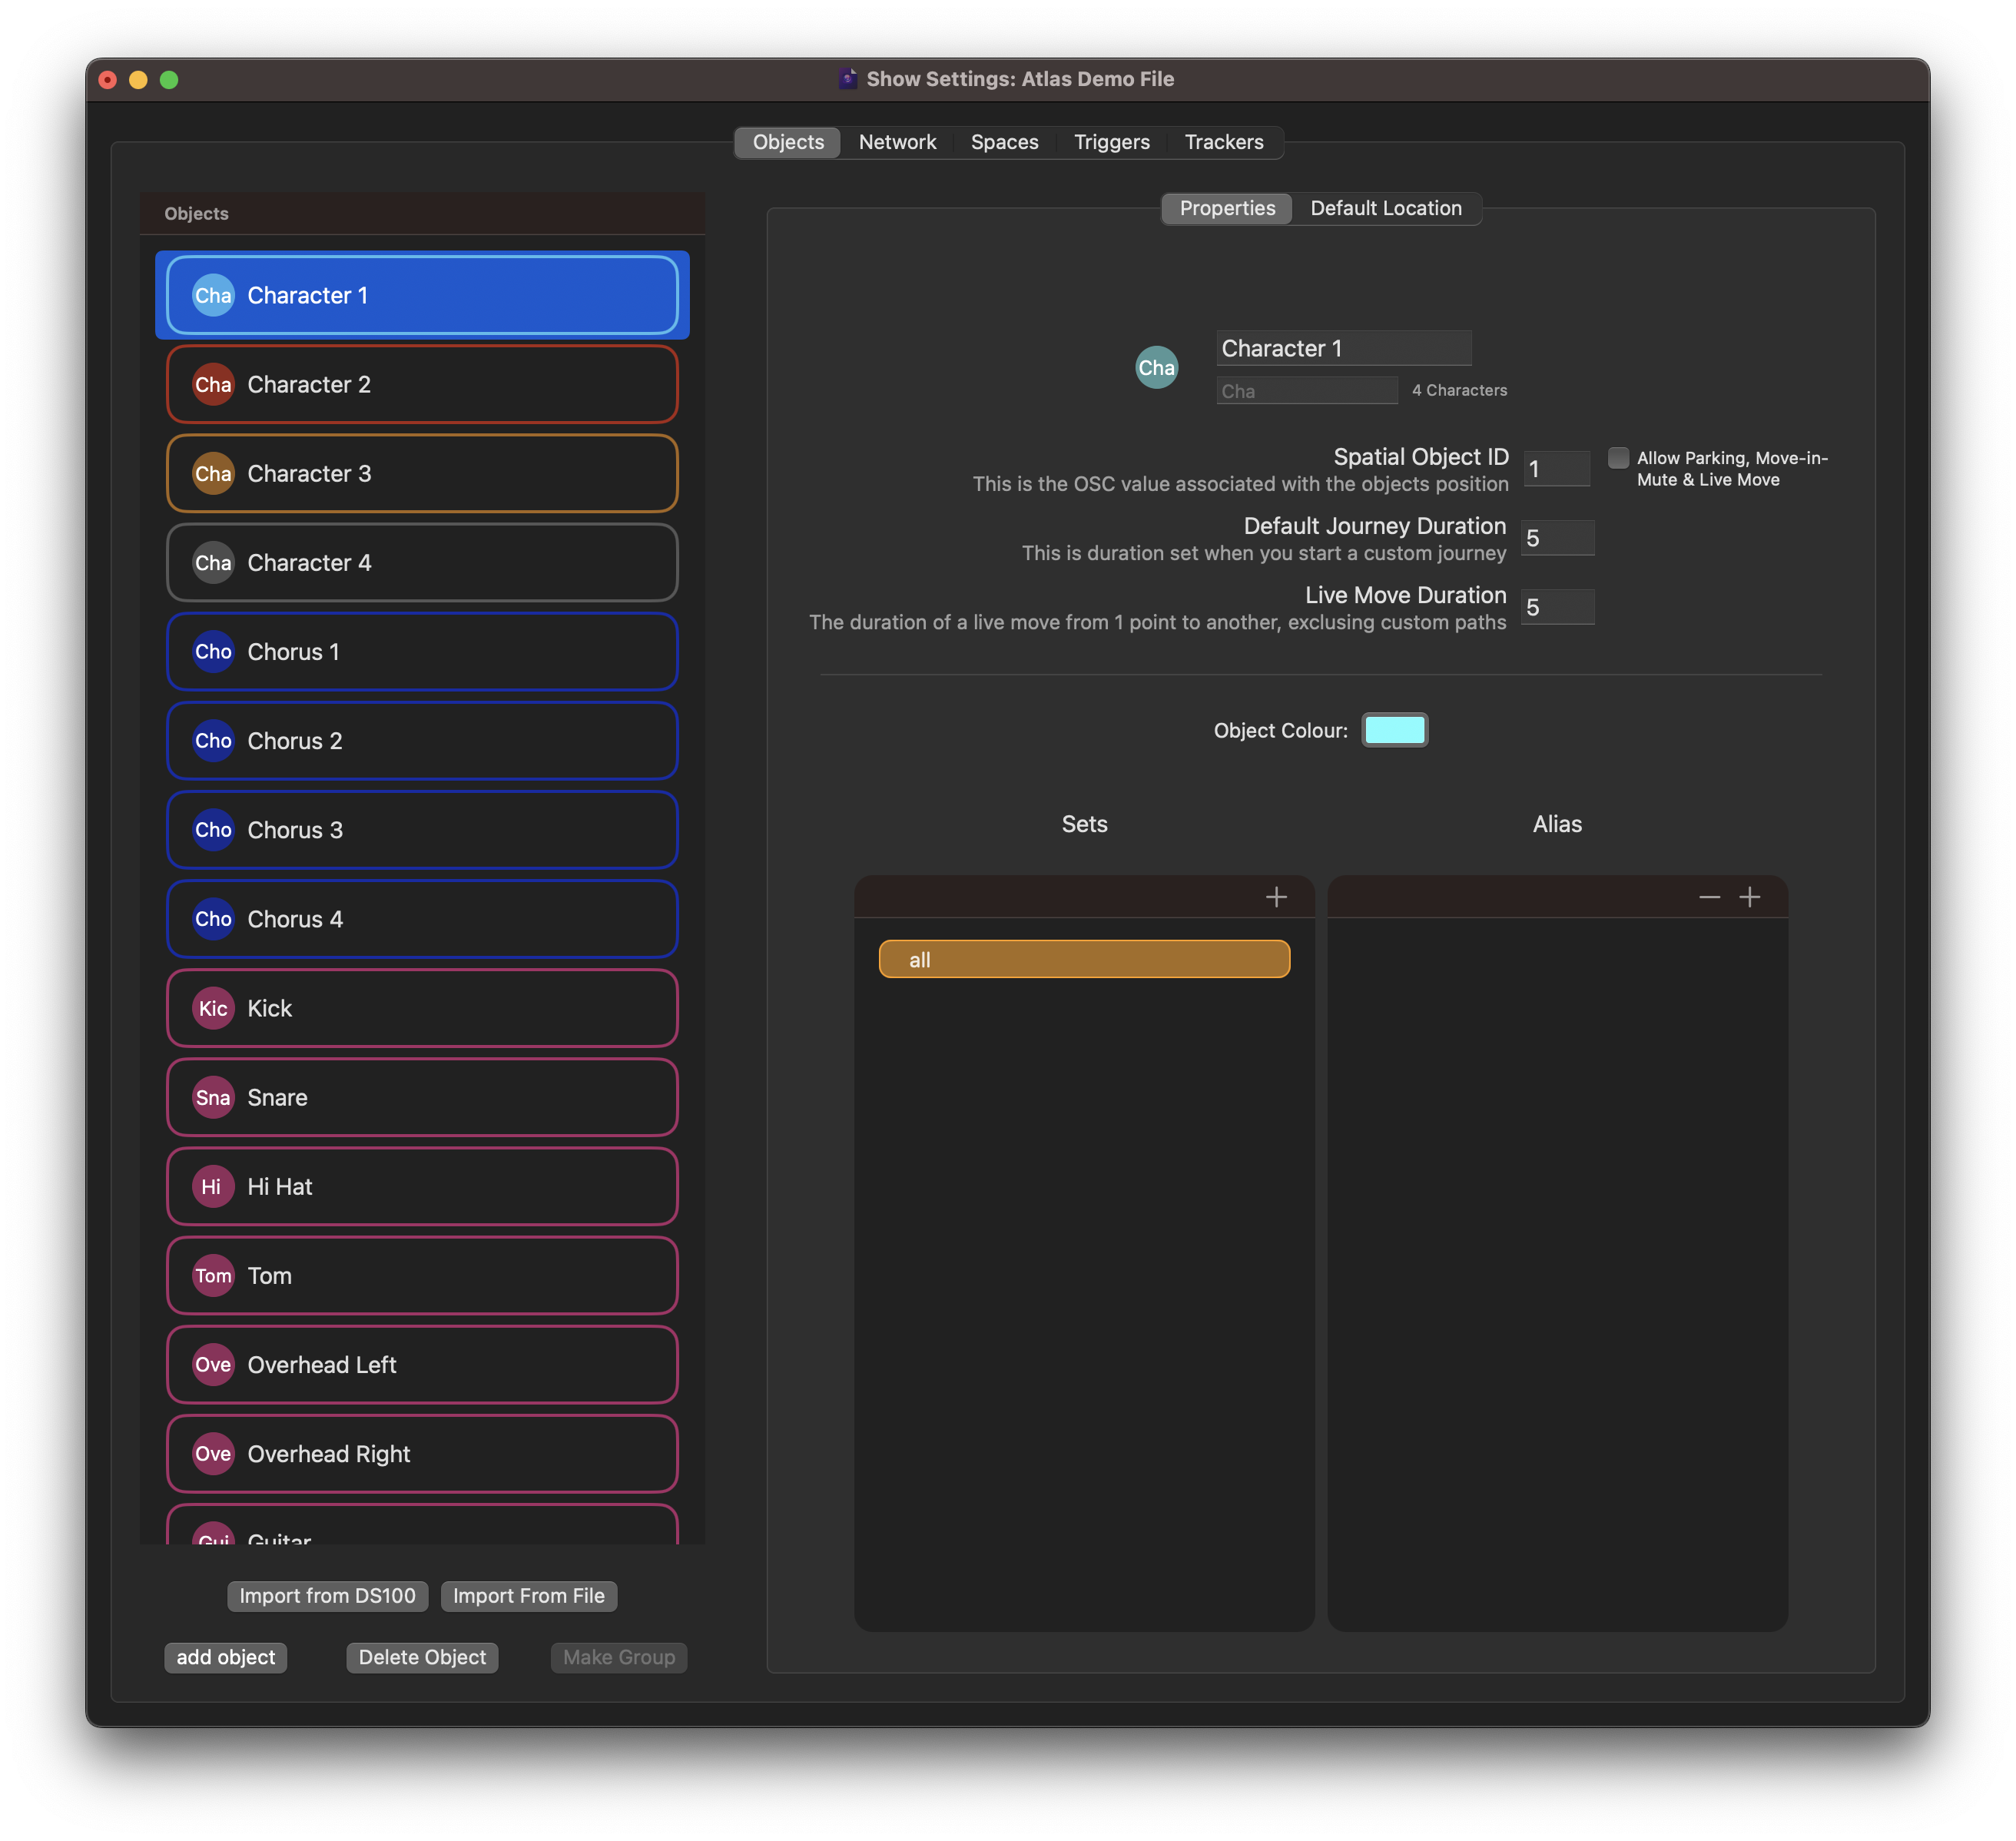This screenshot has height=1841, width=2016.
Task: Select the 'all' set entry
Action: coord(1084,959)
